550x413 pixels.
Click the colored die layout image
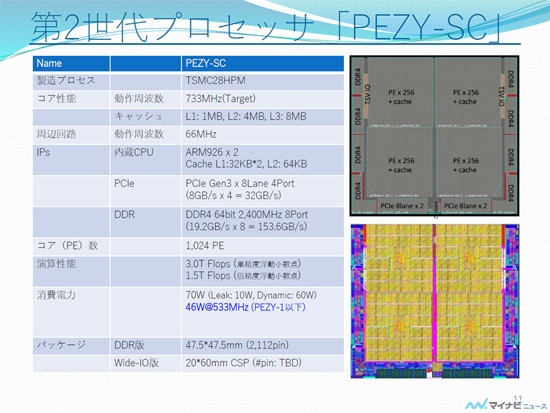(435, 301)
